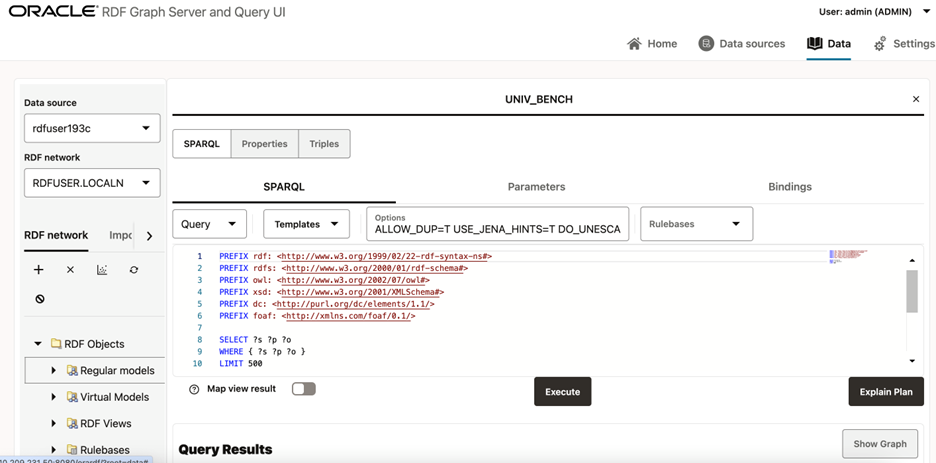This screenshot has height=463, width=936.
Task: Open the Rulebases dropdown
Action: pyautogui.click(x=696, y=224)
